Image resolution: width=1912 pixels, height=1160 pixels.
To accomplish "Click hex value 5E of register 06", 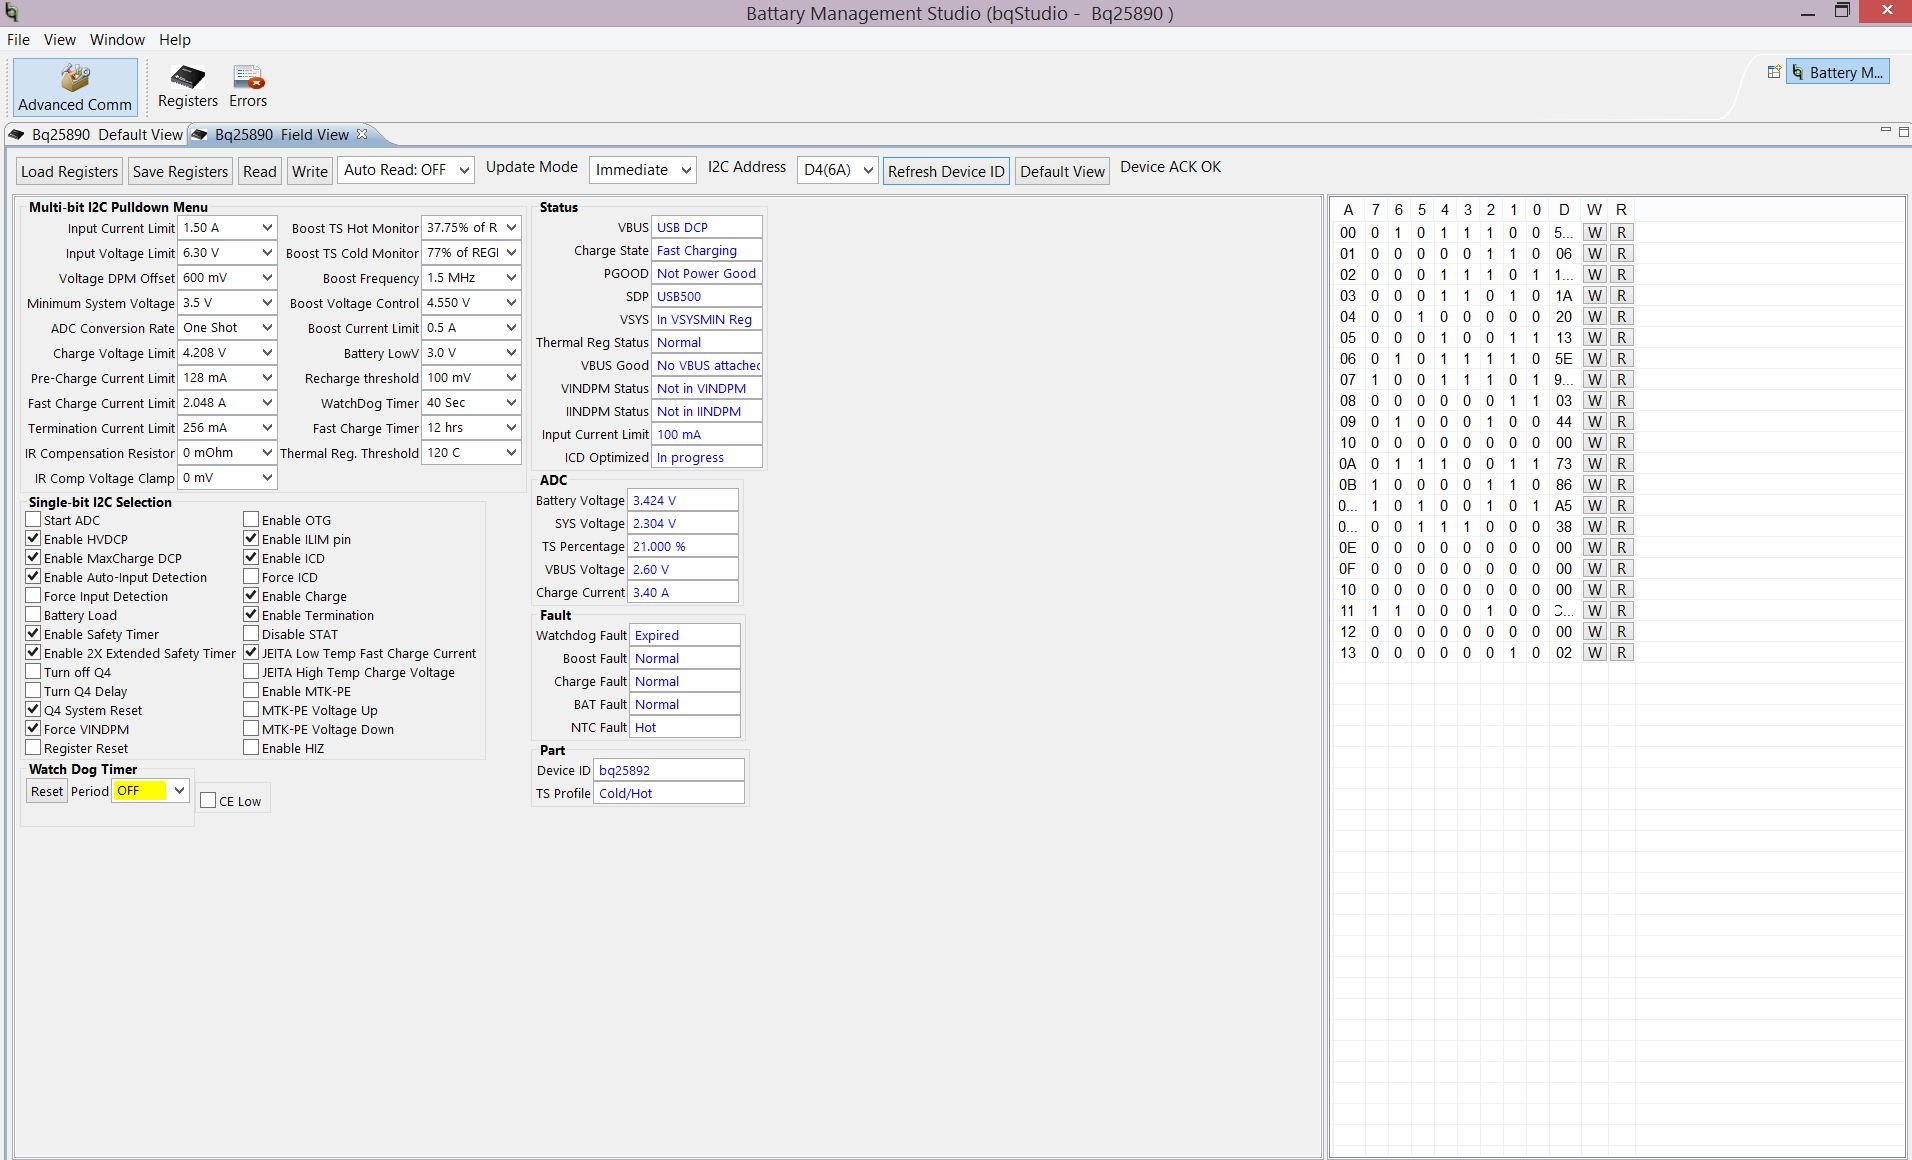I will 1563,358.
